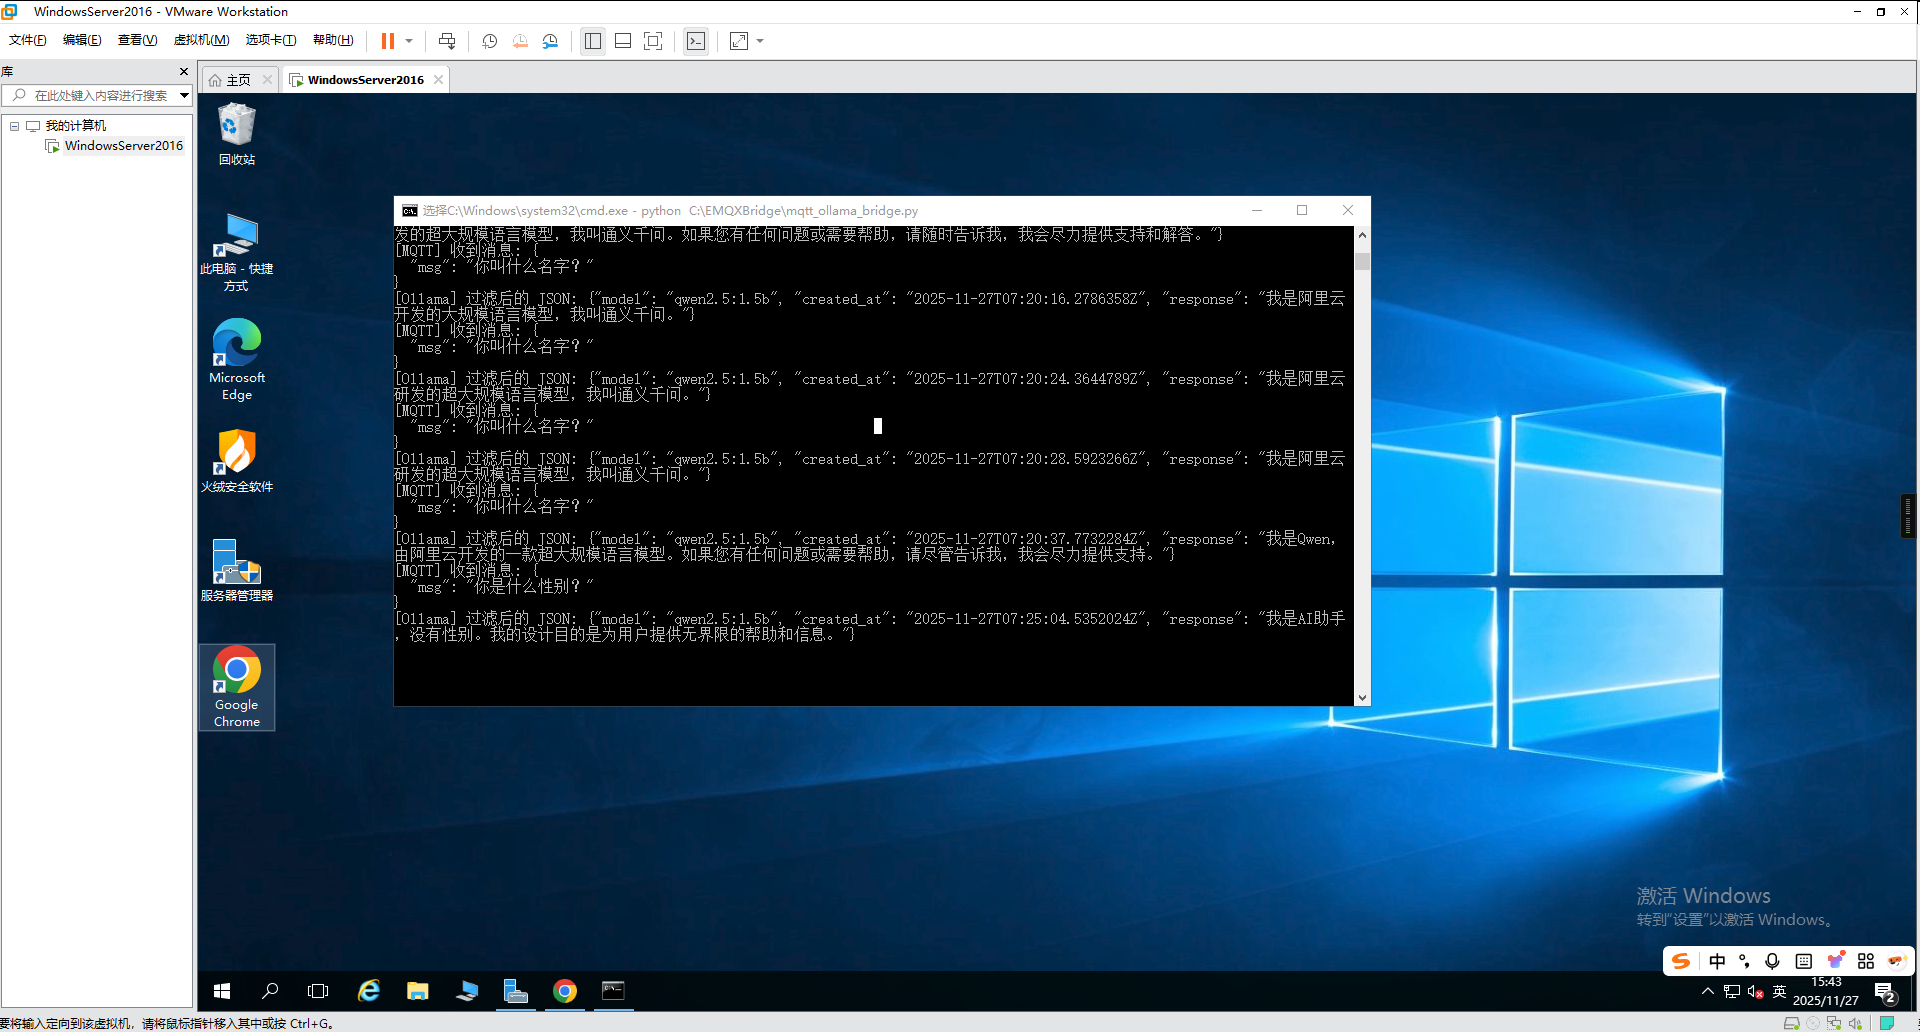The image size is (1920, 1032).
Task: Click the Sogou S logo on IME bar
Action: click(1682, 961)
